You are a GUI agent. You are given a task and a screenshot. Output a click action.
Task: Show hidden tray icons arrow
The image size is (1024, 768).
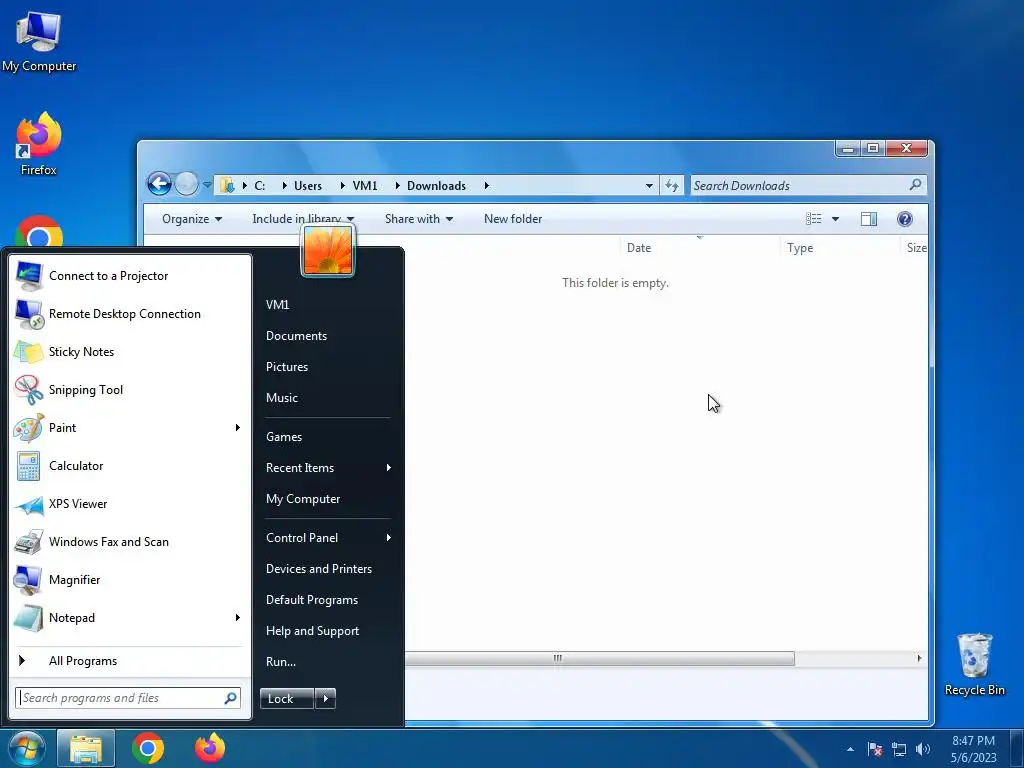coord(850,749)
